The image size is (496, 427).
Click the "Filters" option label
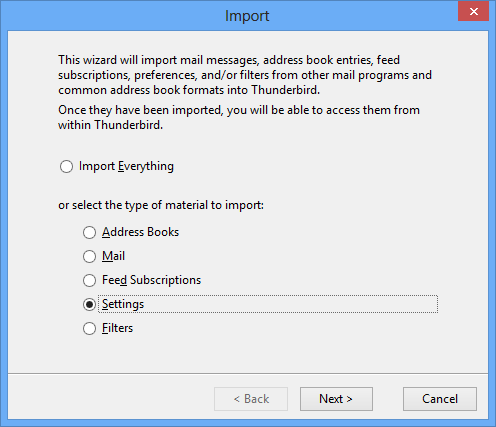pos(117,328)
